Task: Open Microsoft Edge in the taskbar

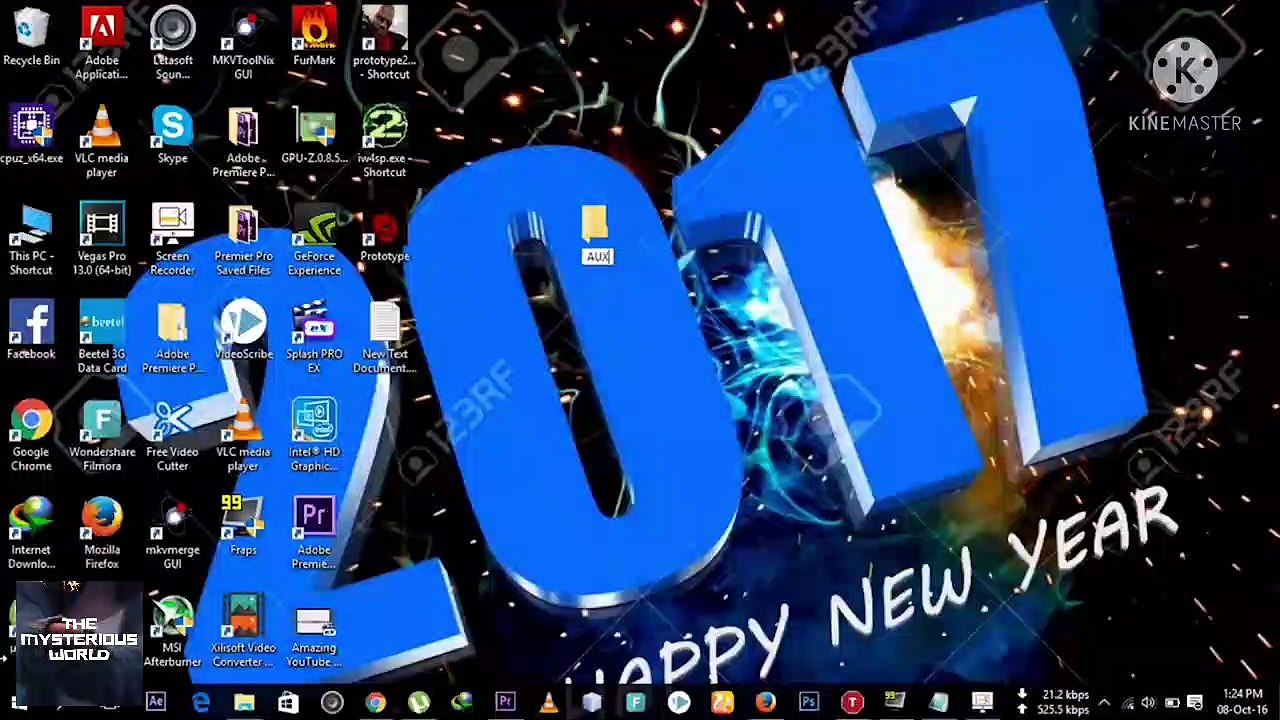Action: [x=200, y=702]
